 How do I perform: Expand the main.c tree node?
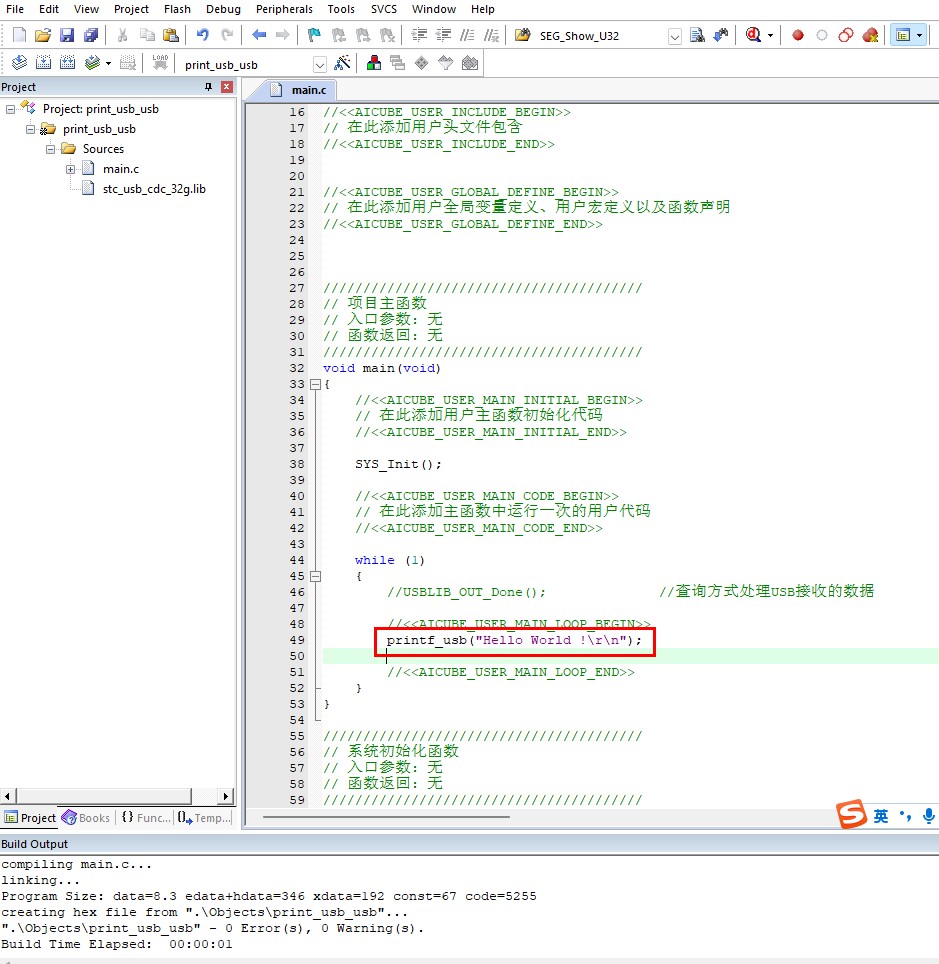pos(71,169)
